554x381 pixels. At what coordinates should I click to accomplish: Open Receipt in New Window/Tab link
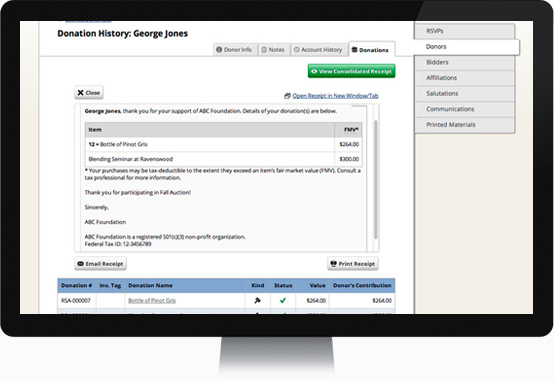pos(335,96)
